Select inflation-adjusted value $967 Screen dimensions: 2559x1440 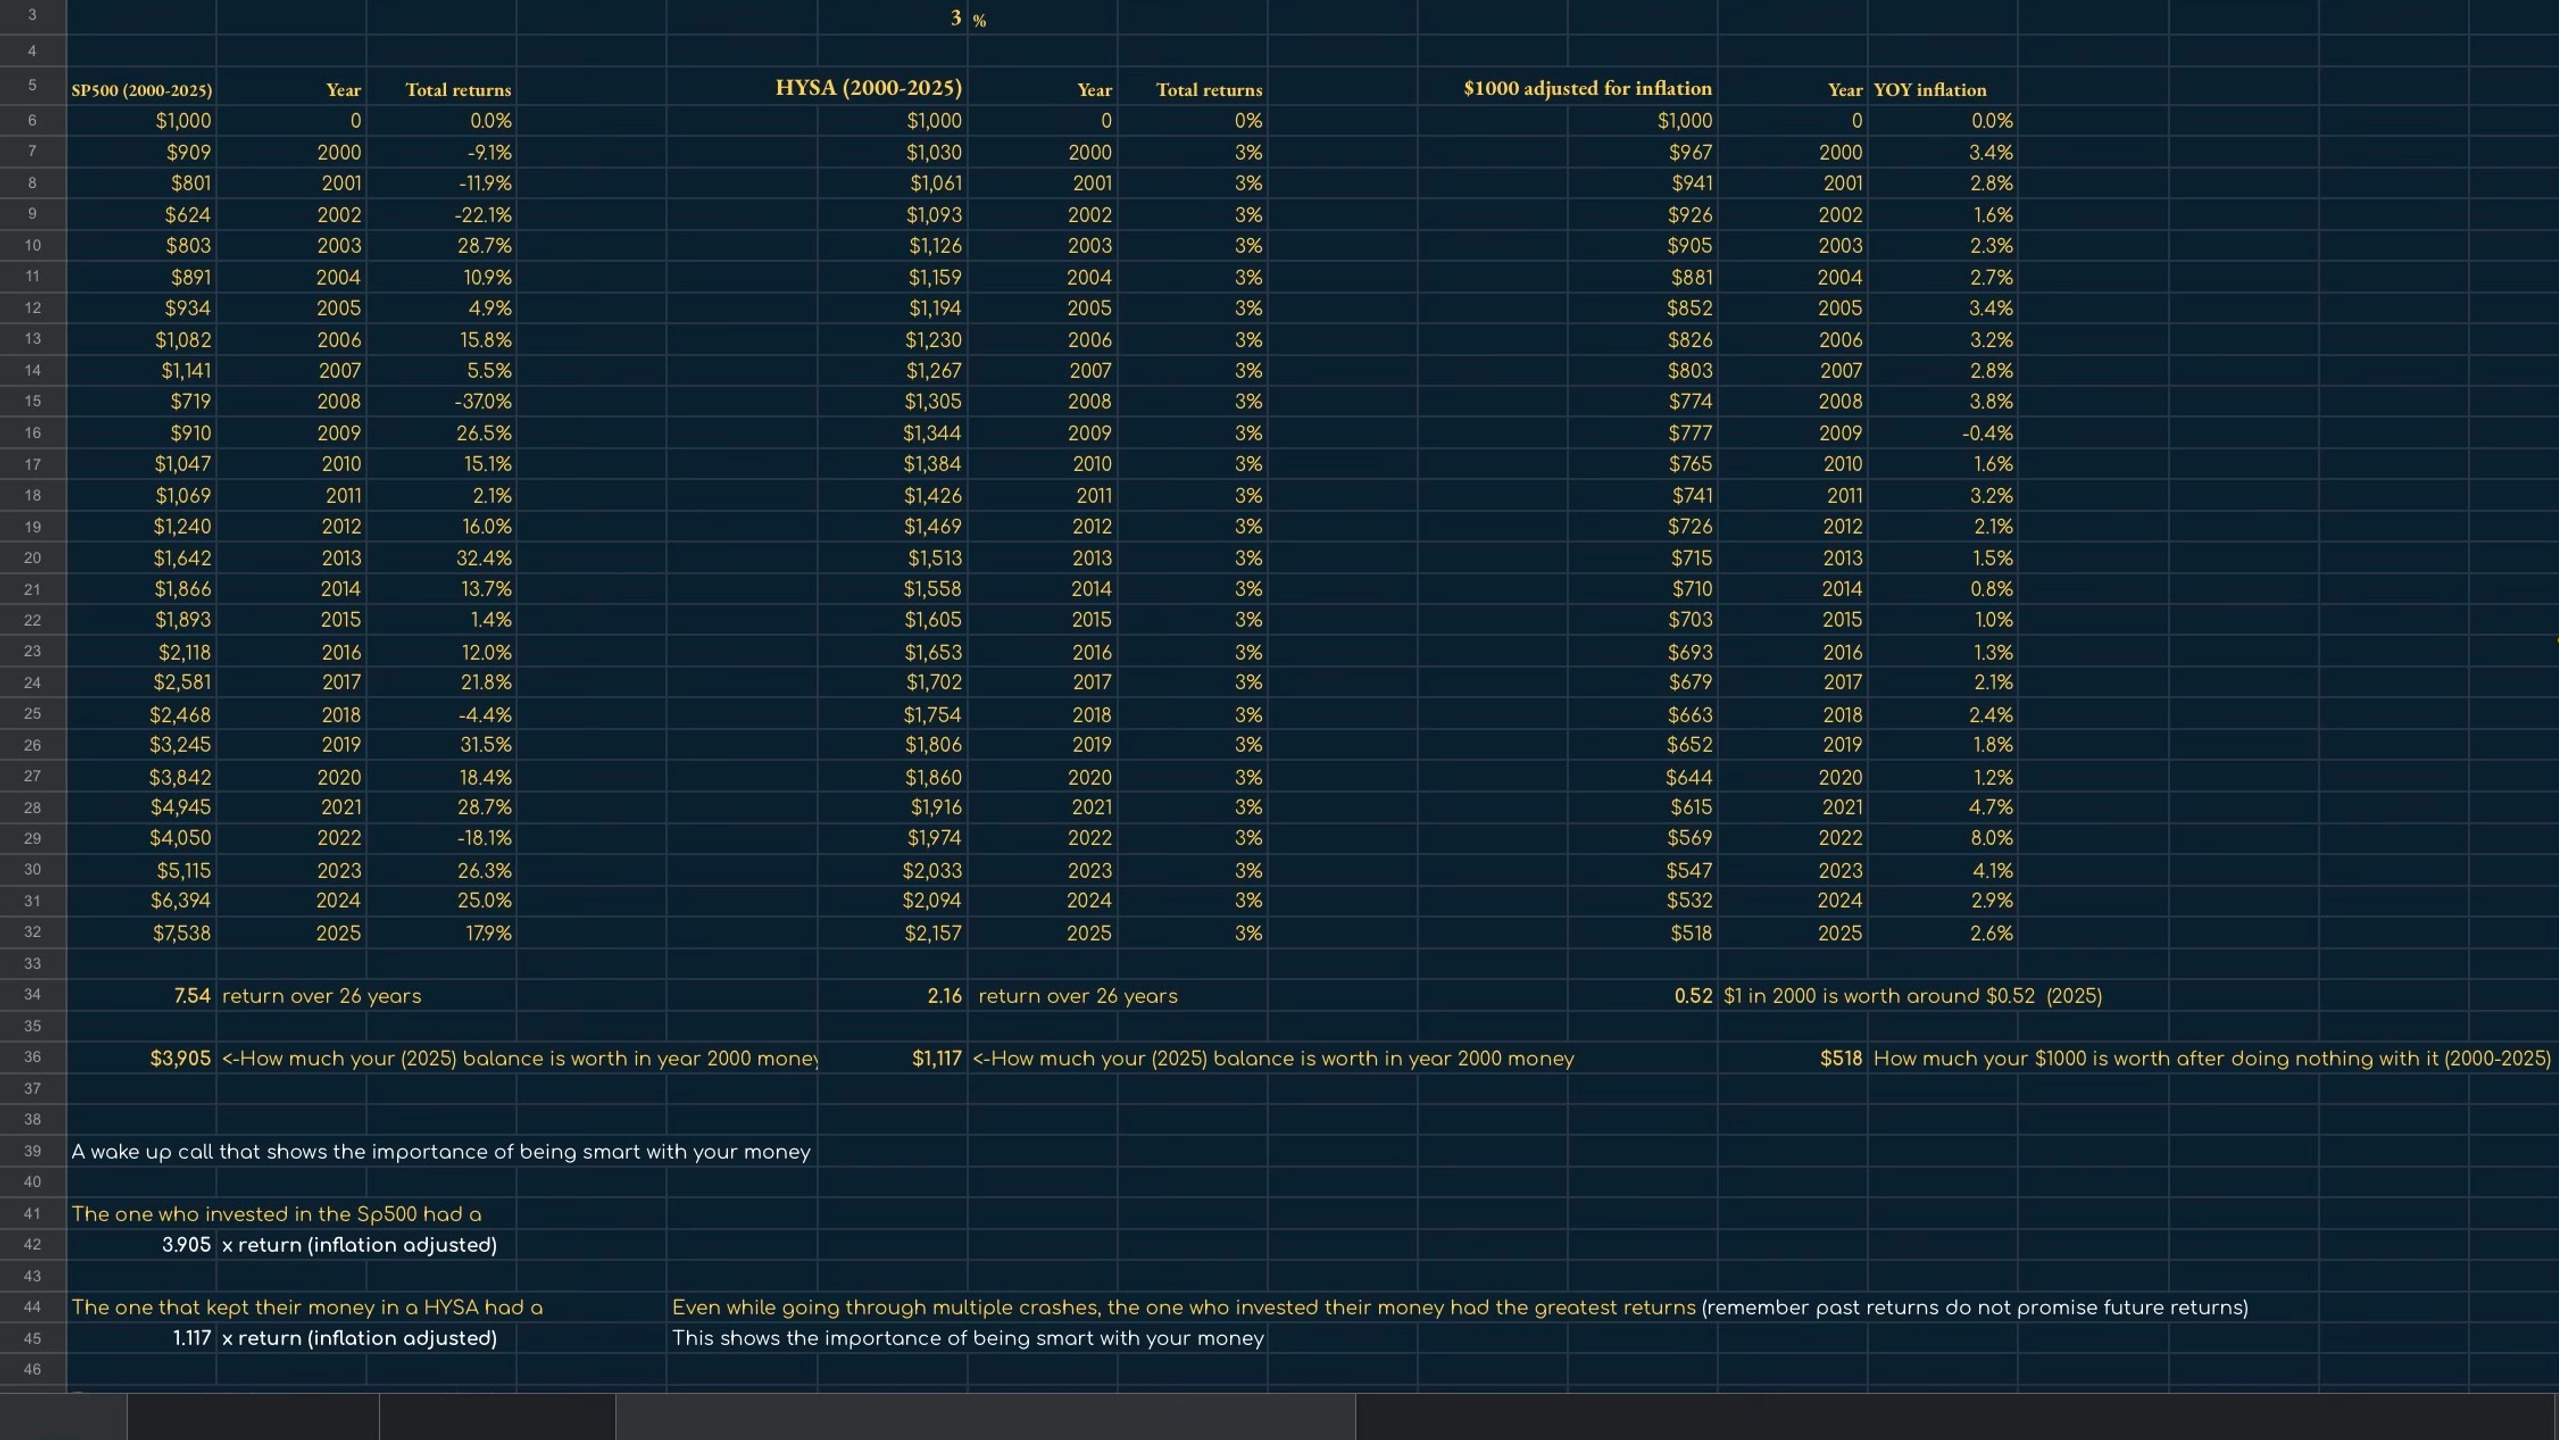(1642, 152)
